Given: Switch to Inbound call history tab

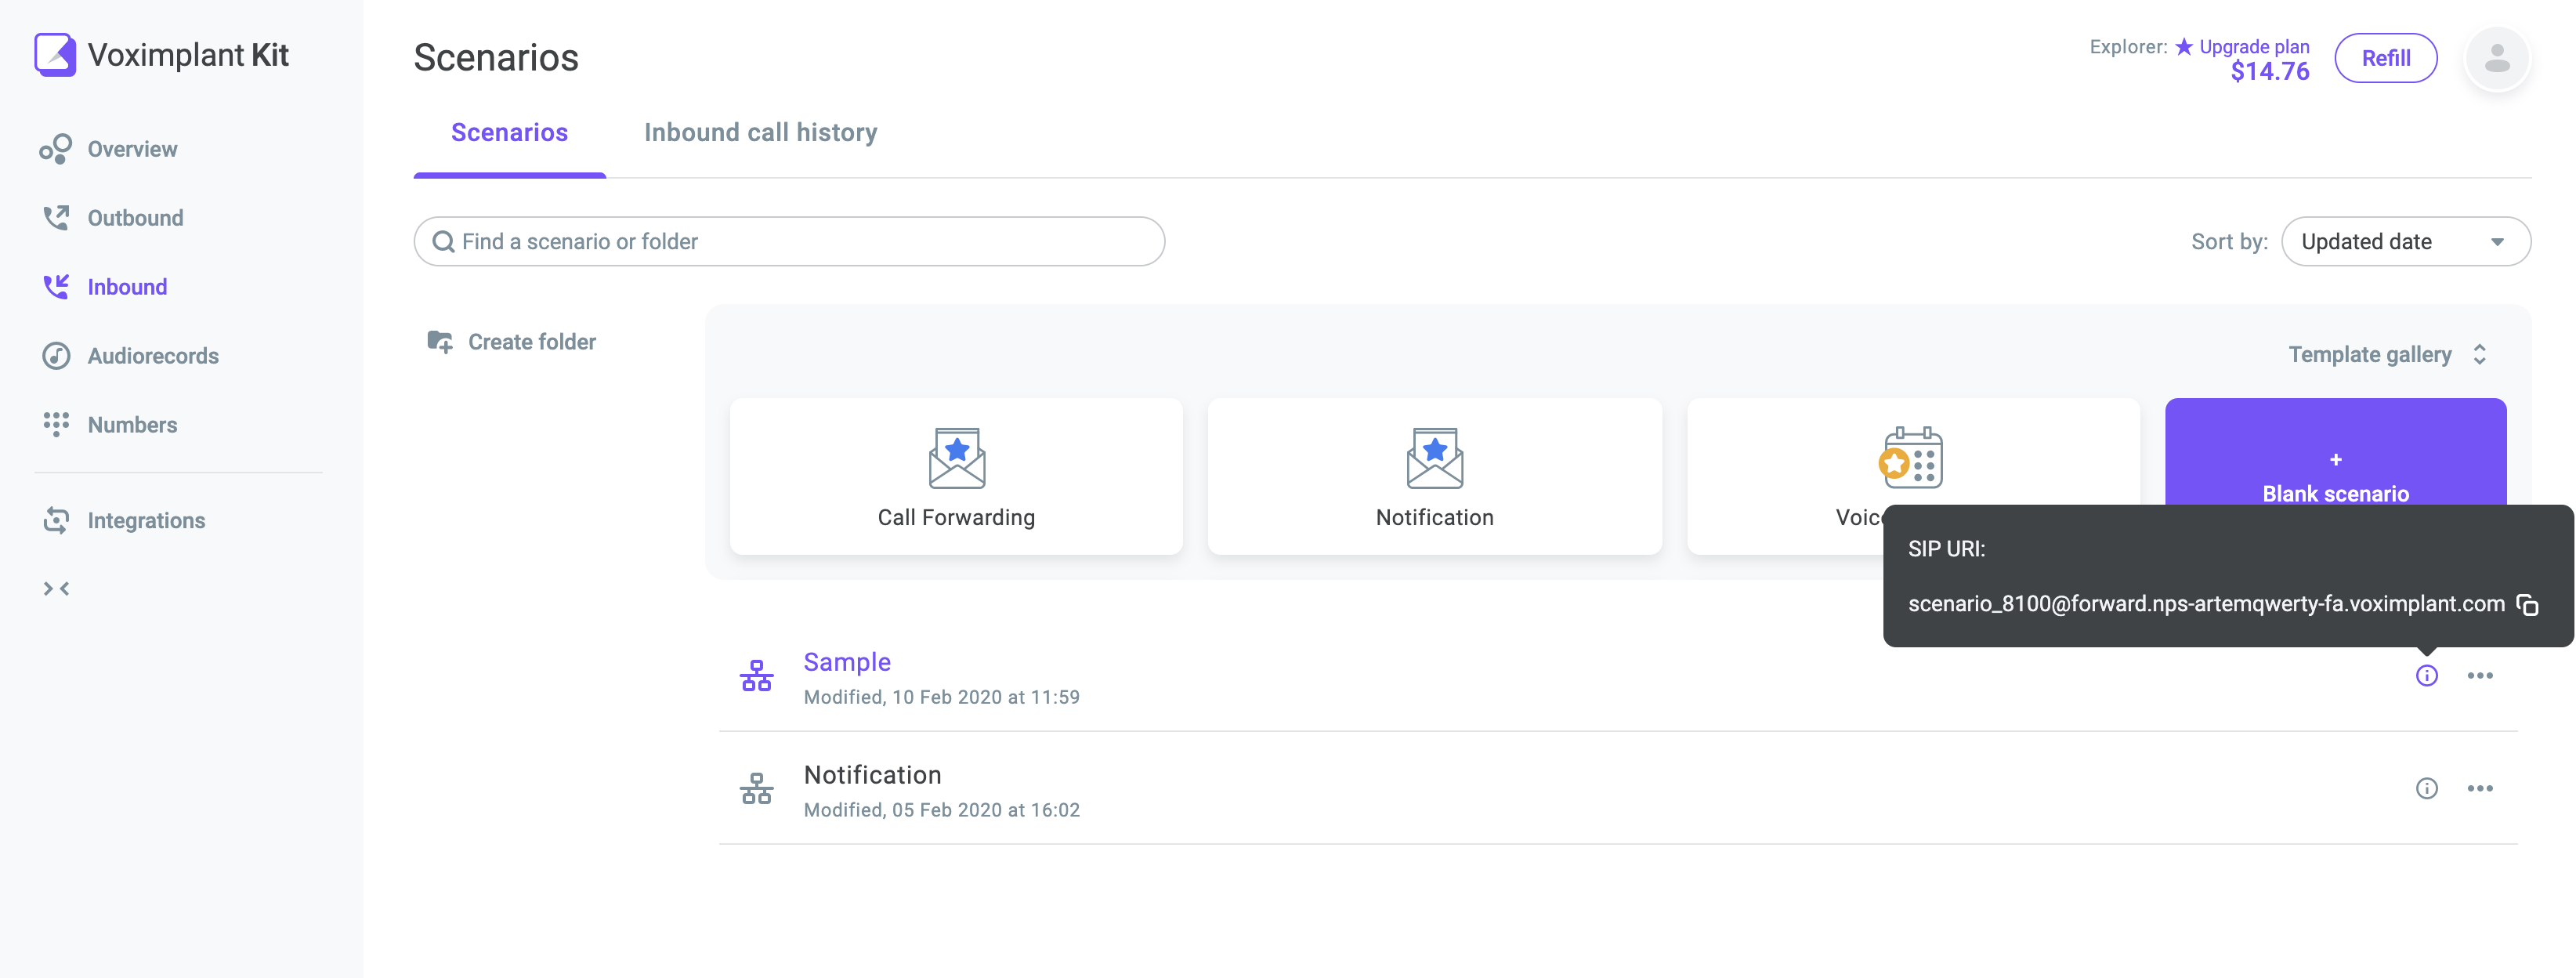Looking at the screenshot, I should (761, 133).
